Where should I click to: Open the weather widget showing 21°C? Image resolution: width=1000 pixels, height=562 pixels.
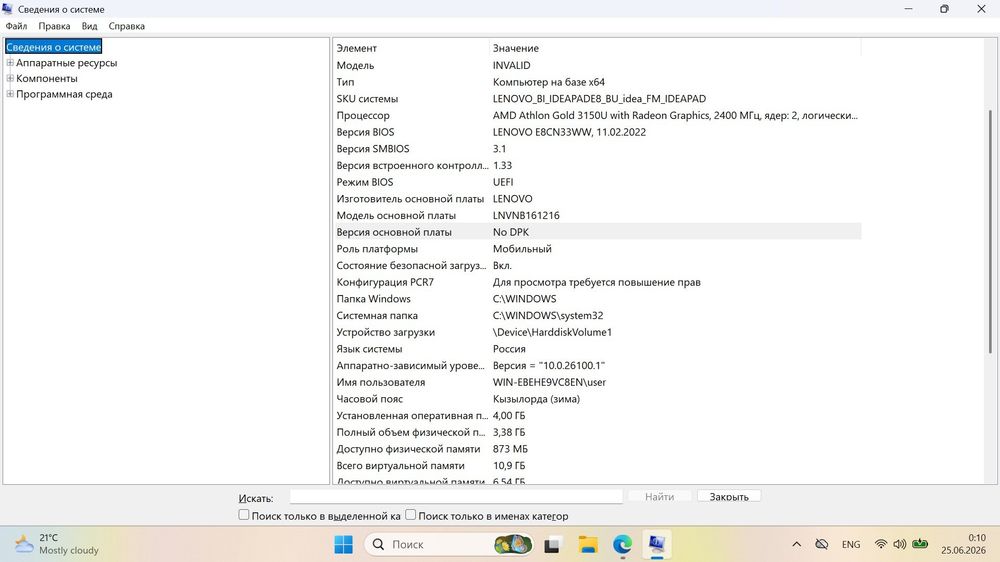57,544
